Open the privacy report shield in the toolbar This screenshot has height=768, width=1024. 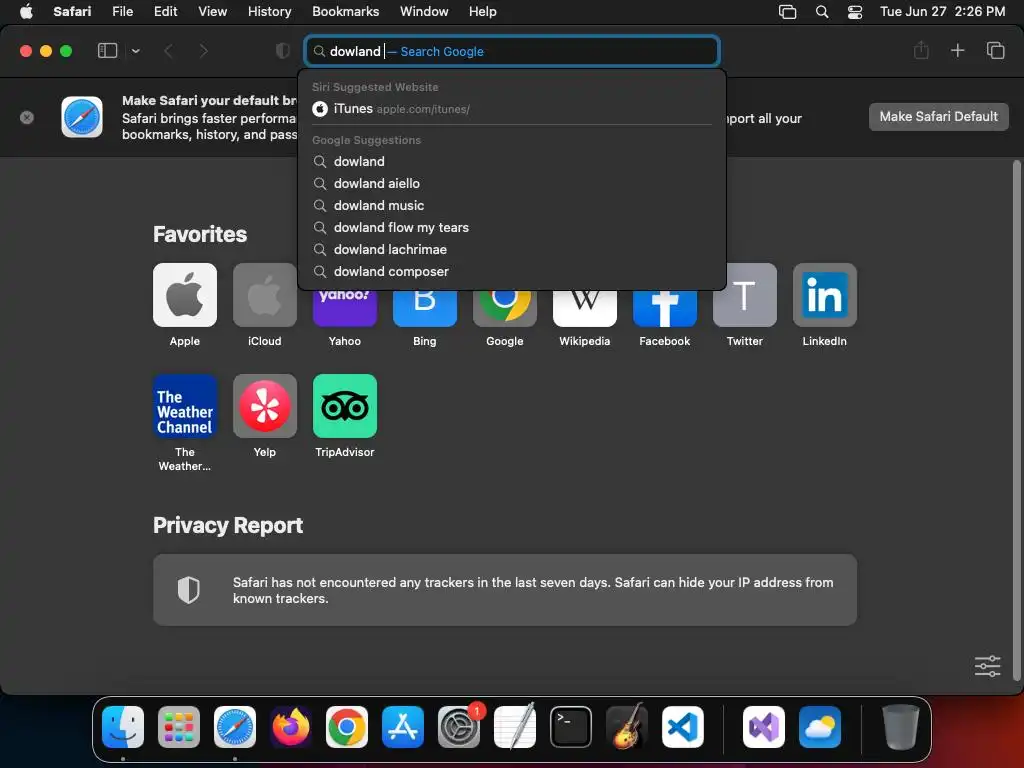click(x=283, y=51)
